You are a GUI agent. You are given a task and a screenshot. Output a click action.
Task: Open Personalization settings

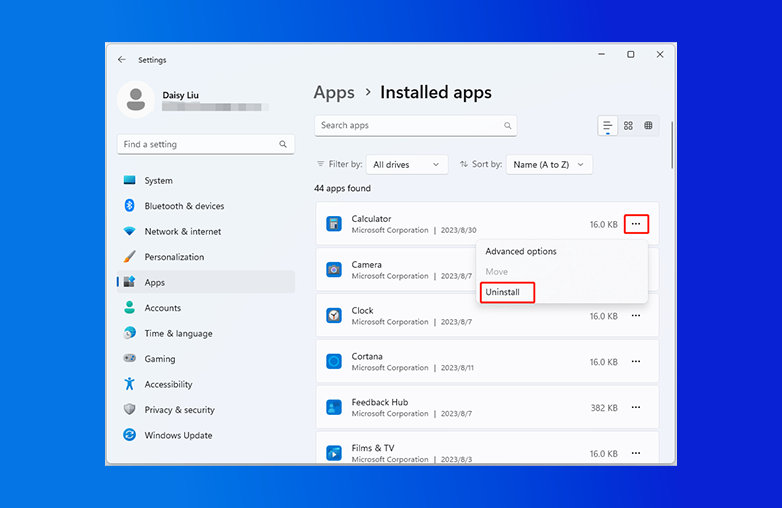pyautogui.click(x=205, y=257)
